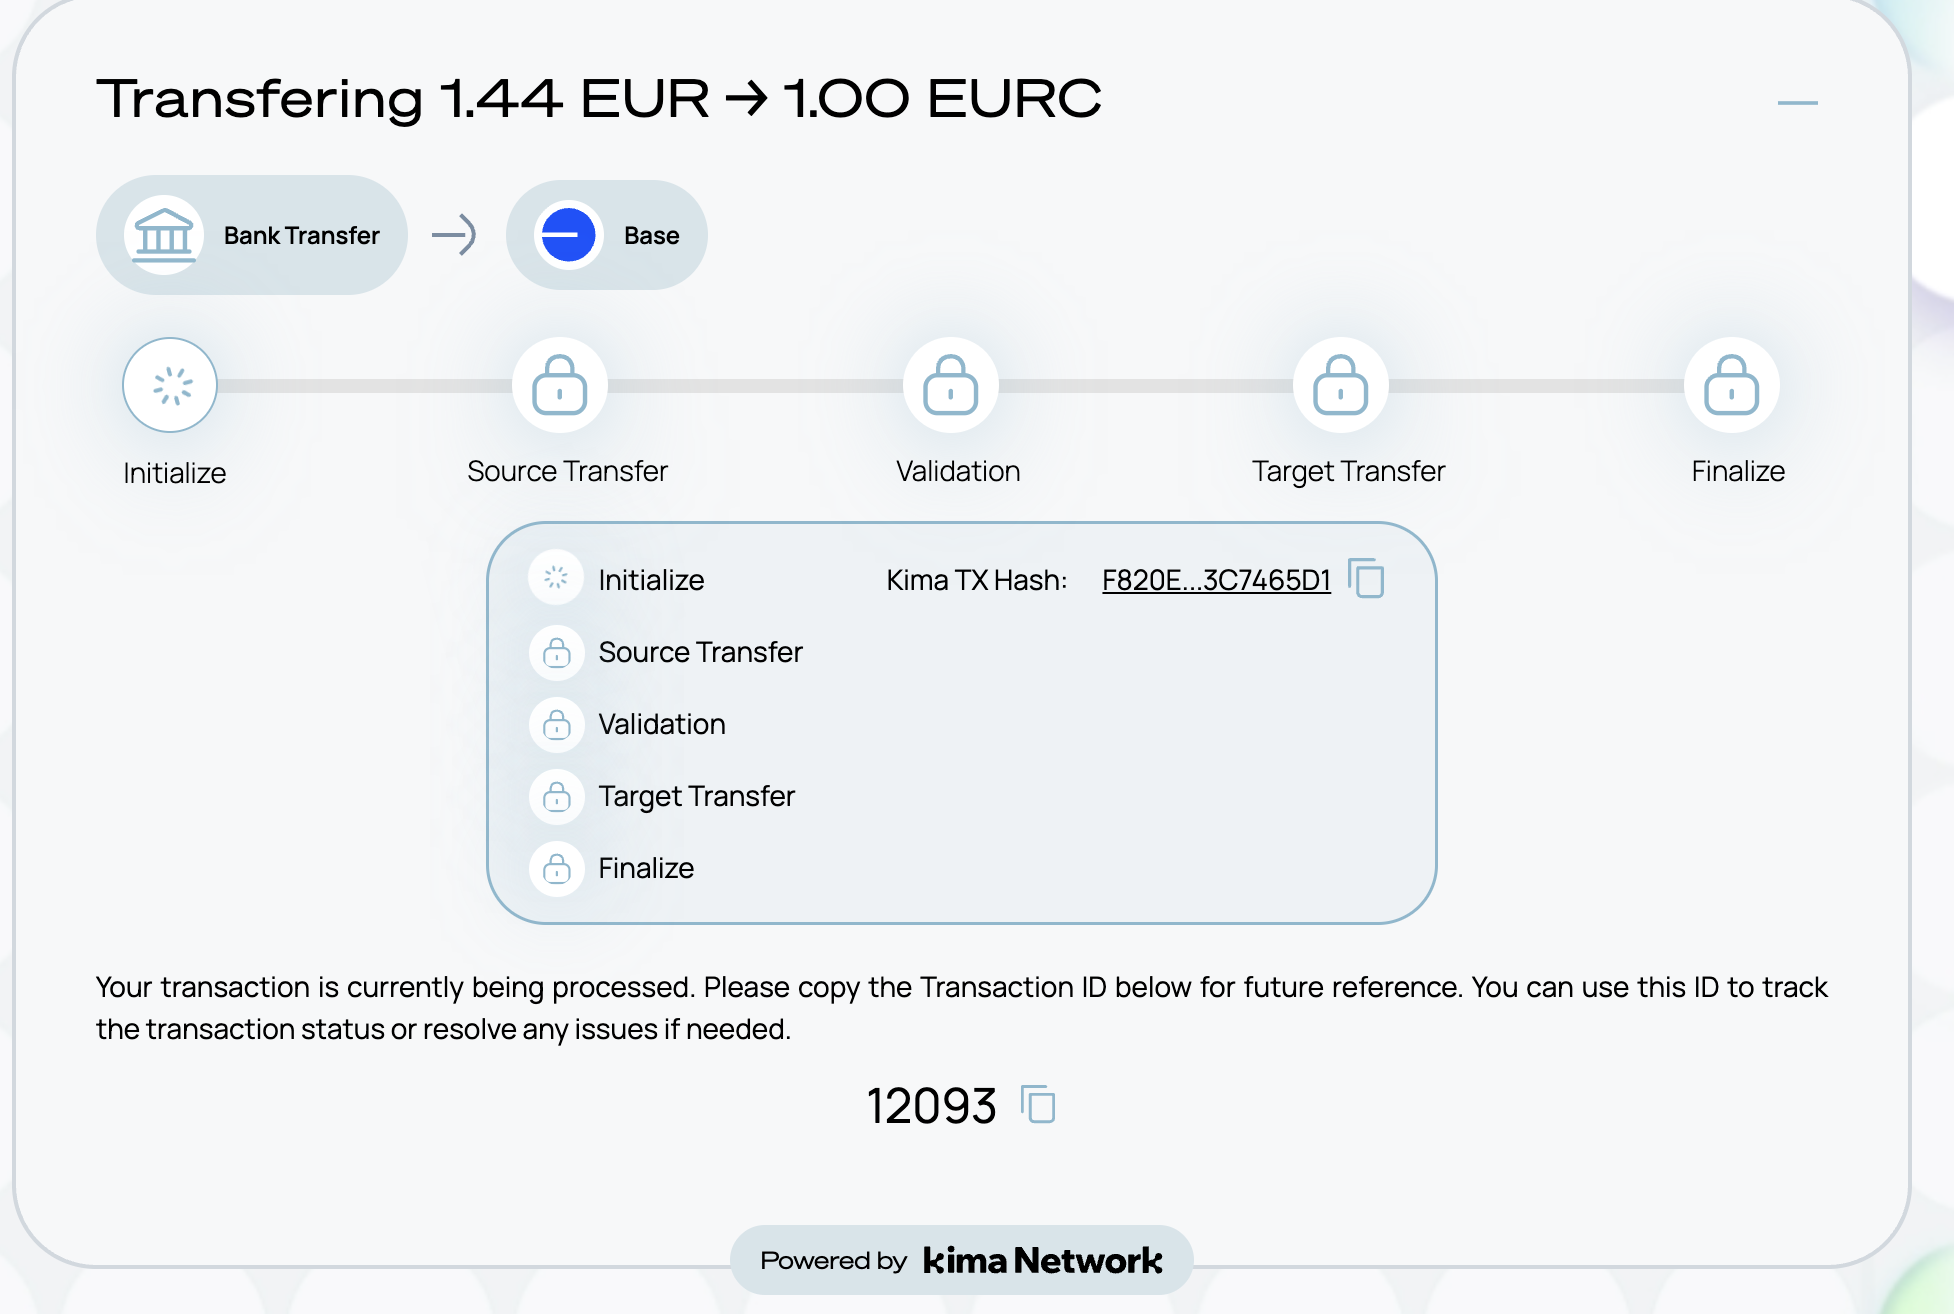Click the Bank Transfer bank icon
Screen dimensions: 1954x1314
point(164,236)
